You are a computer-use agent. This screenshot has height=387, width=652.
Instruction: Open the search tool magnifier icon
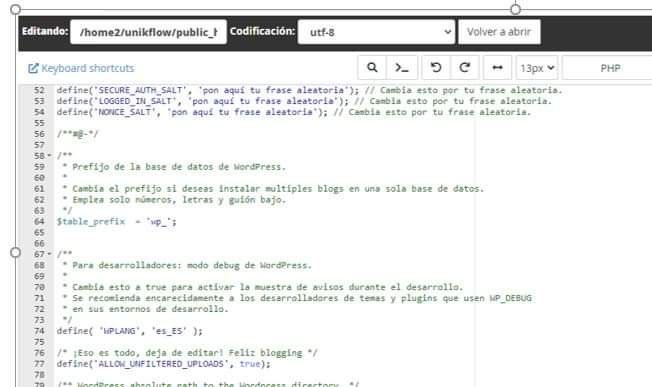coord(372,67)
